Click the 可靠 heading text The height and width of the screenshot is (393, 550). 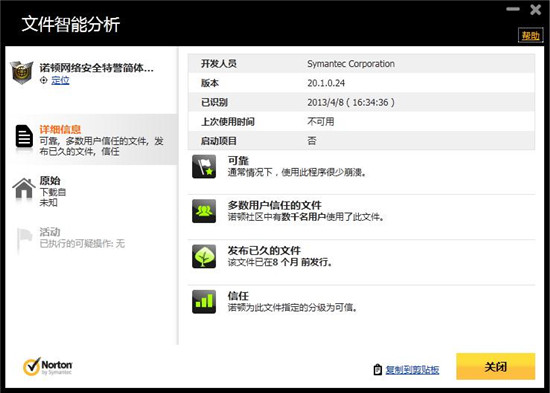238,160
